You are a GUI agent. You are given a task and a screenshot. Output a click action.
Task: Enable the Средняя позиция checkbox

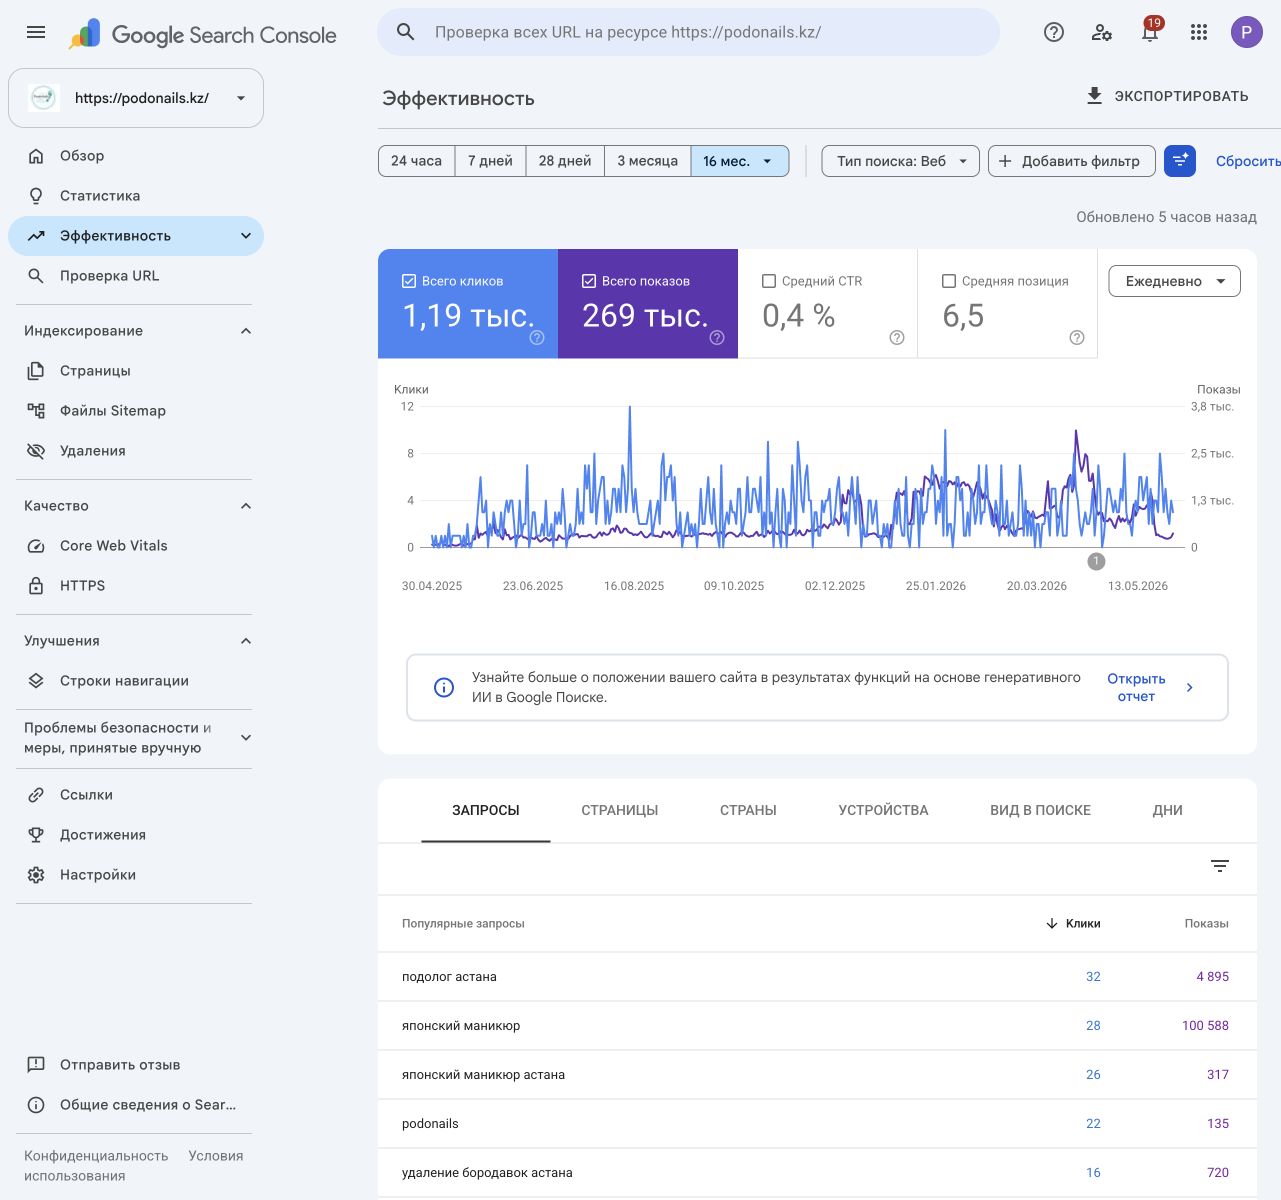[949, 281]
